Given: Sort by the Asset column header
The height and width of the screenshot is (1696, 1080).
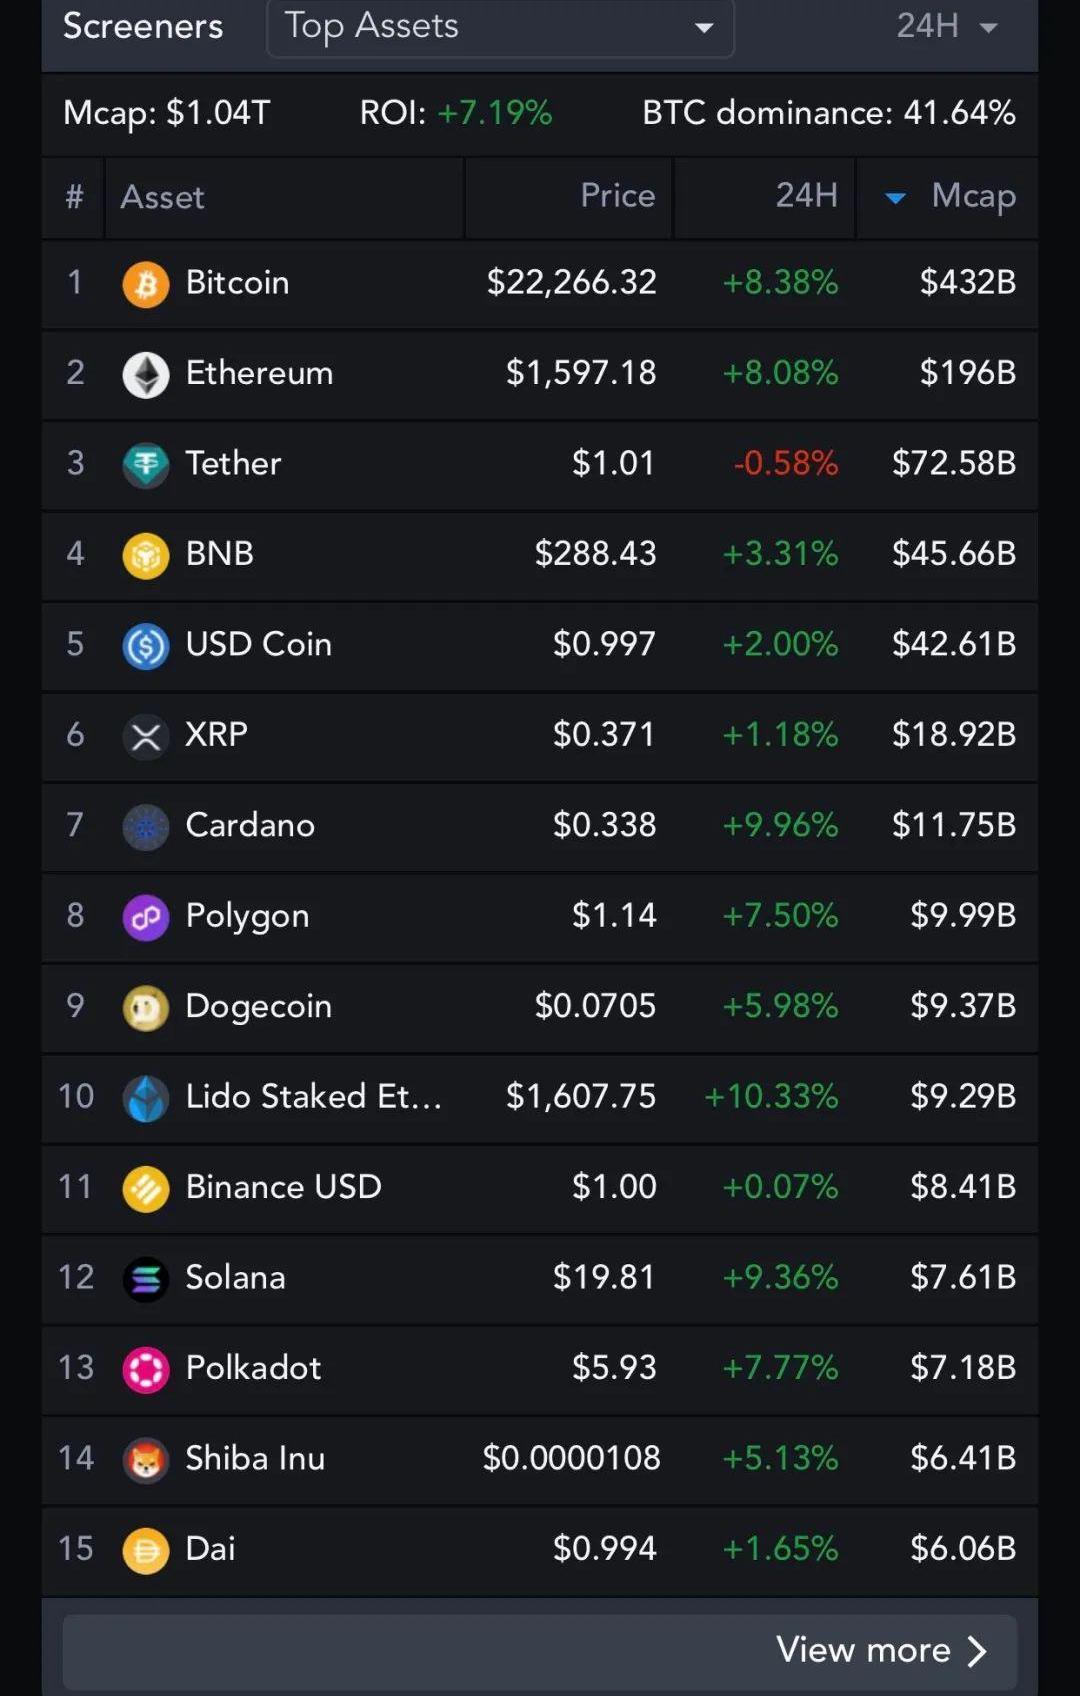Looking at the screenshot, I should pyautogui.click(x=163, y=198).
